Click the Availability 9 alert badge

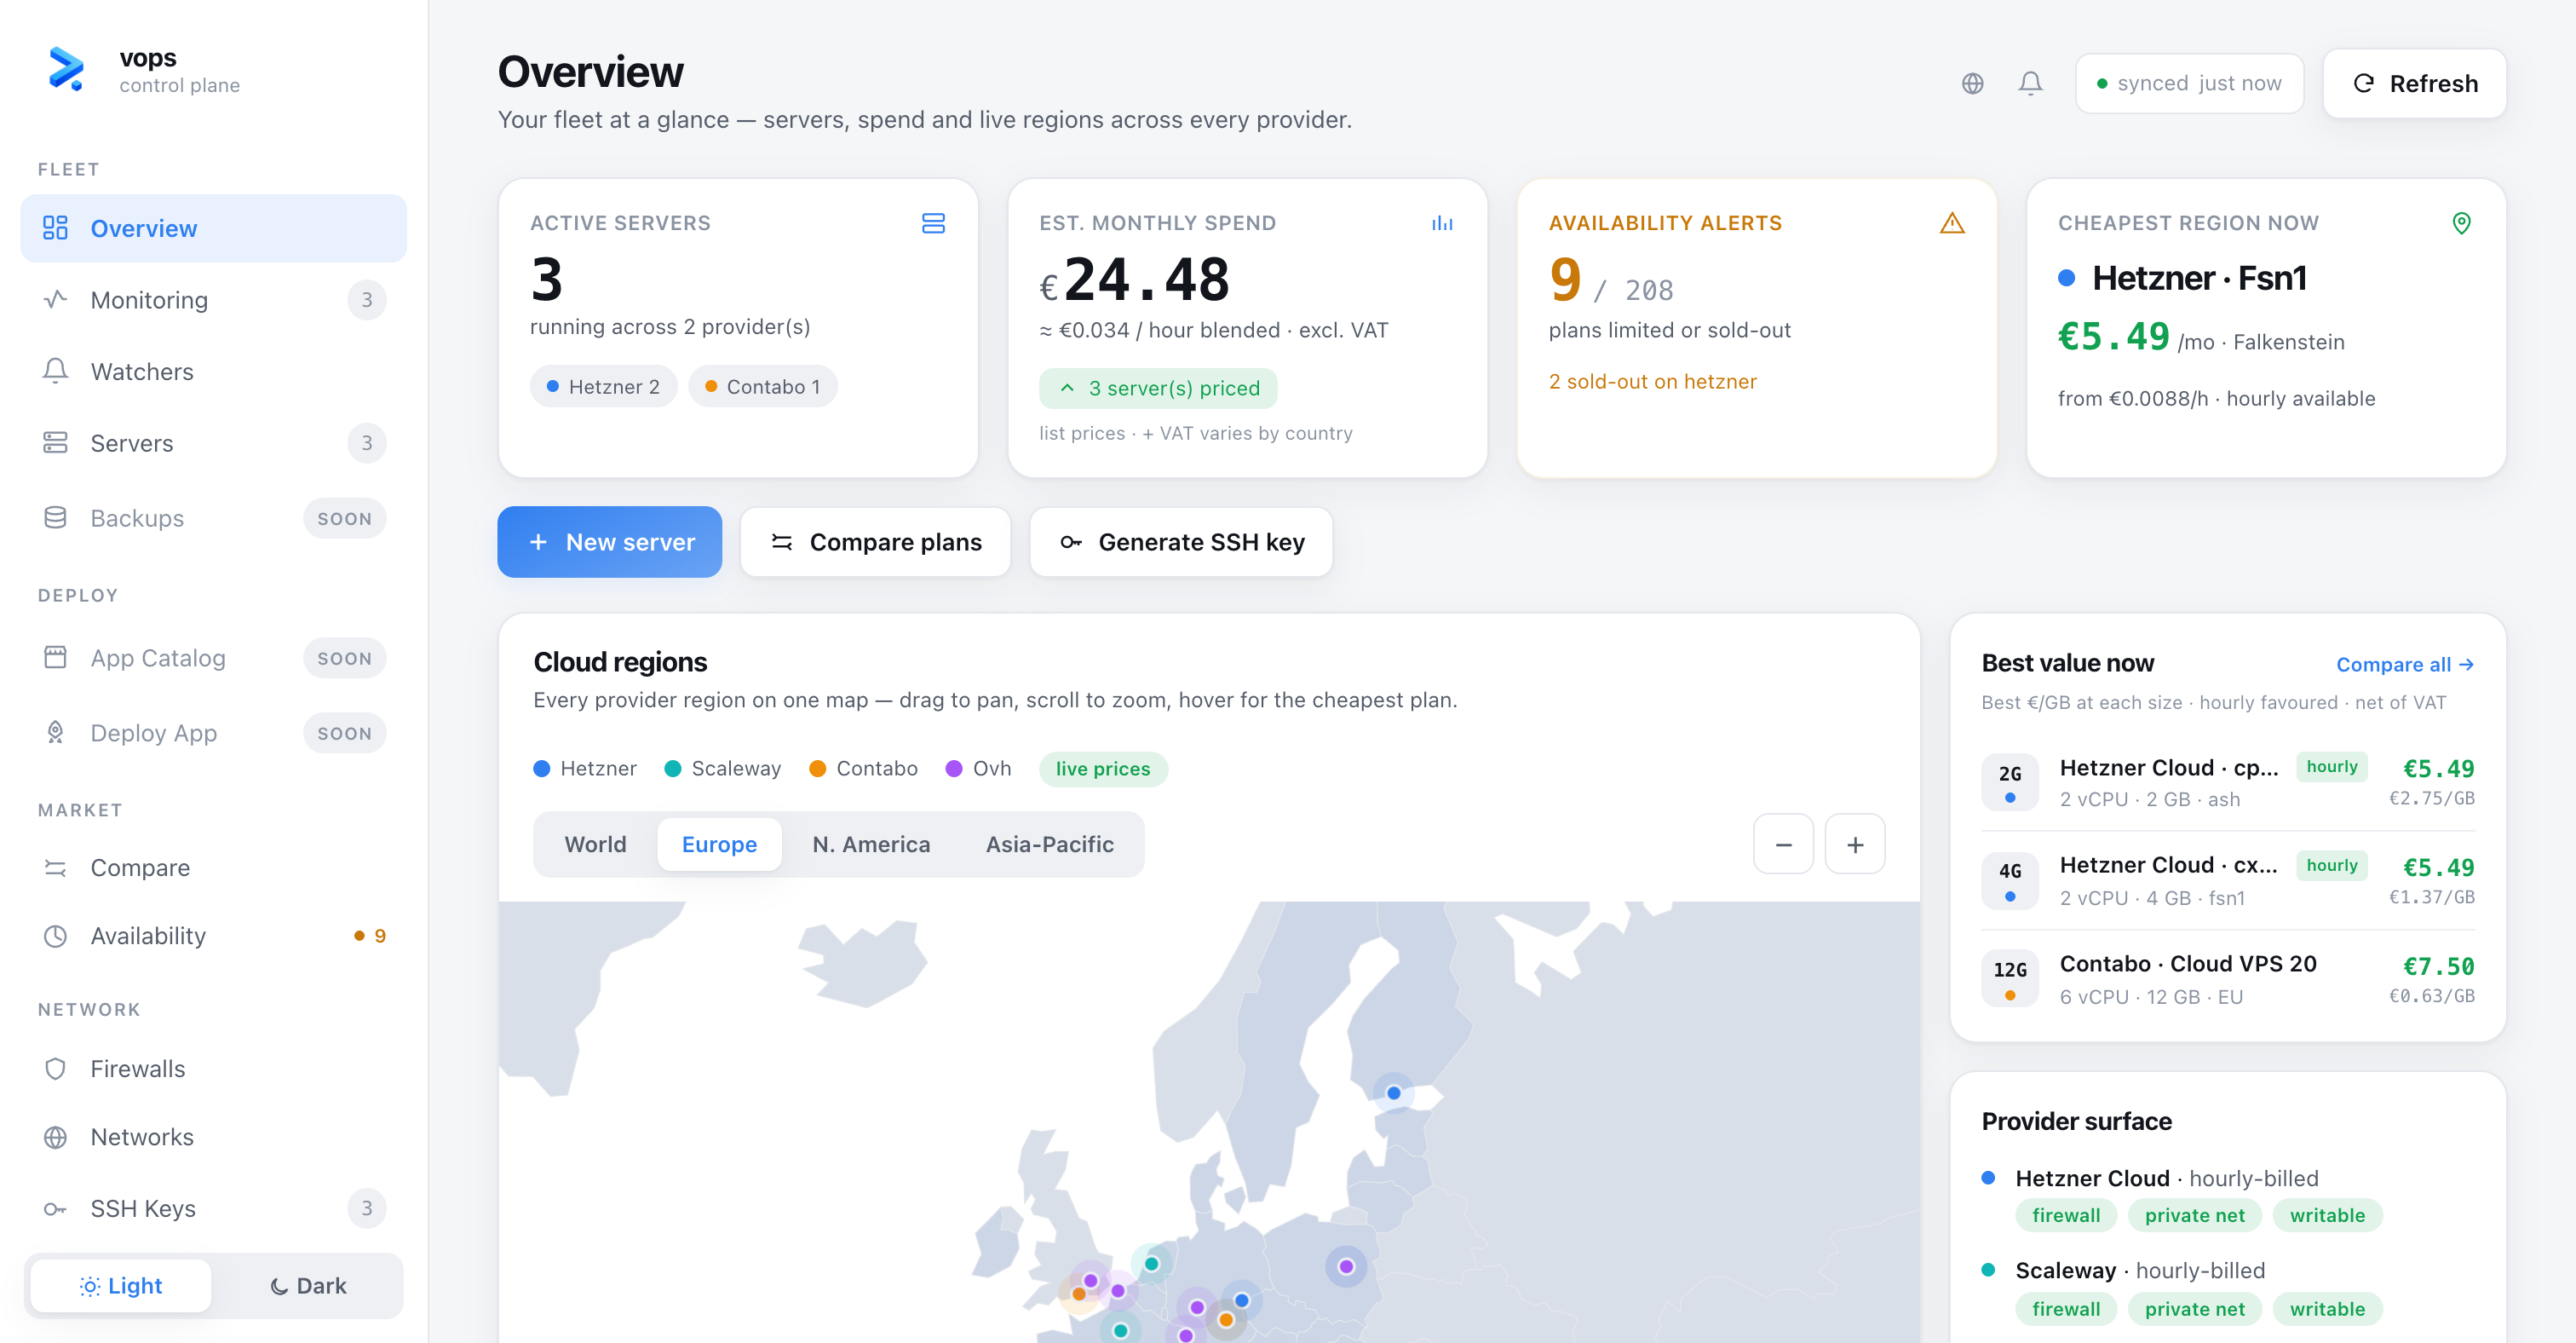point(369,936)
